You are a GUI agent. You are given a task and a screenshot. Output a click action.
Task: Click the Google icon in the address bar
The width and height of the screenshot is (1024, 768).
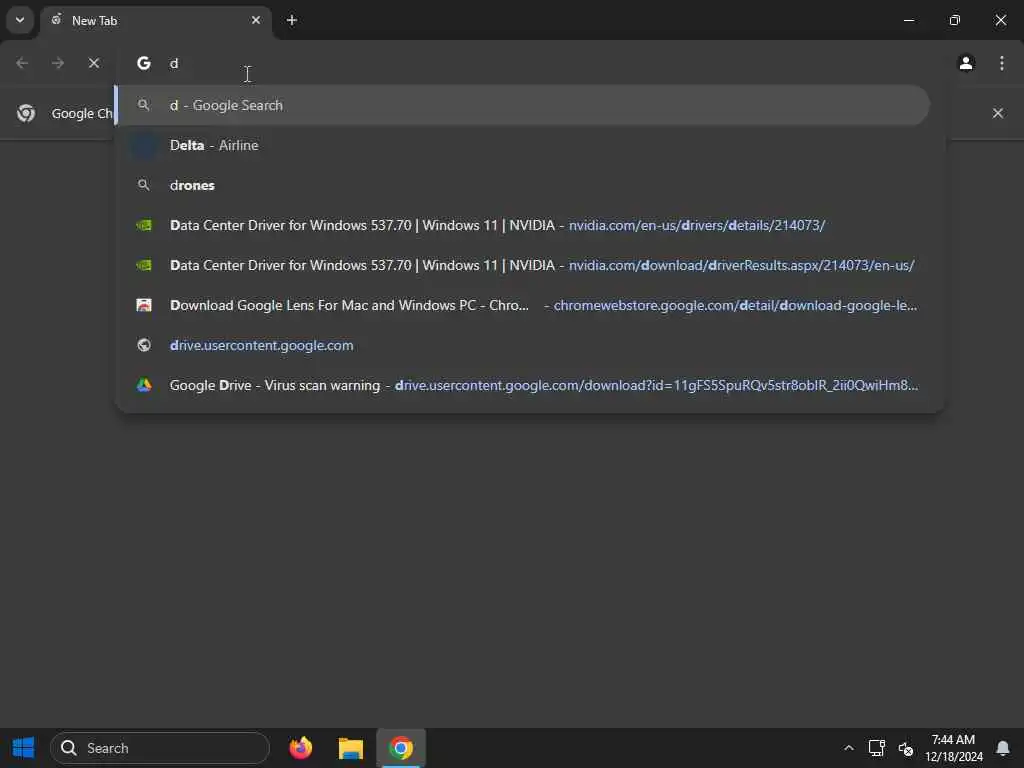[x=144, y=63]
